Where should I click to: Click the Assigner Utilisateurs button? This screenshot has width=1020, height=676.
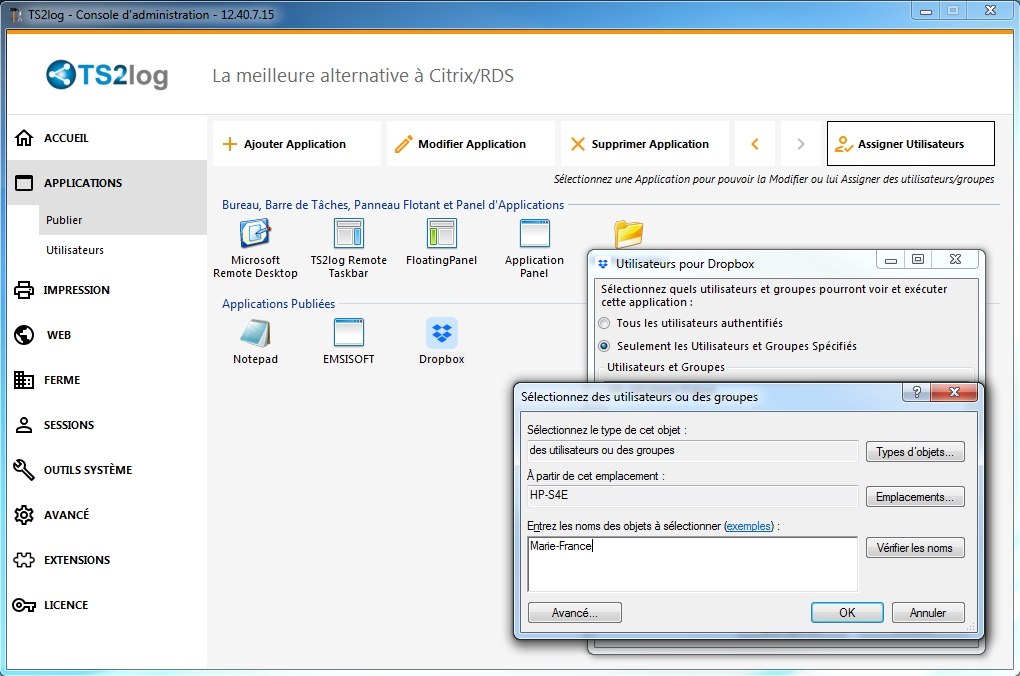(x=911, y=144)
